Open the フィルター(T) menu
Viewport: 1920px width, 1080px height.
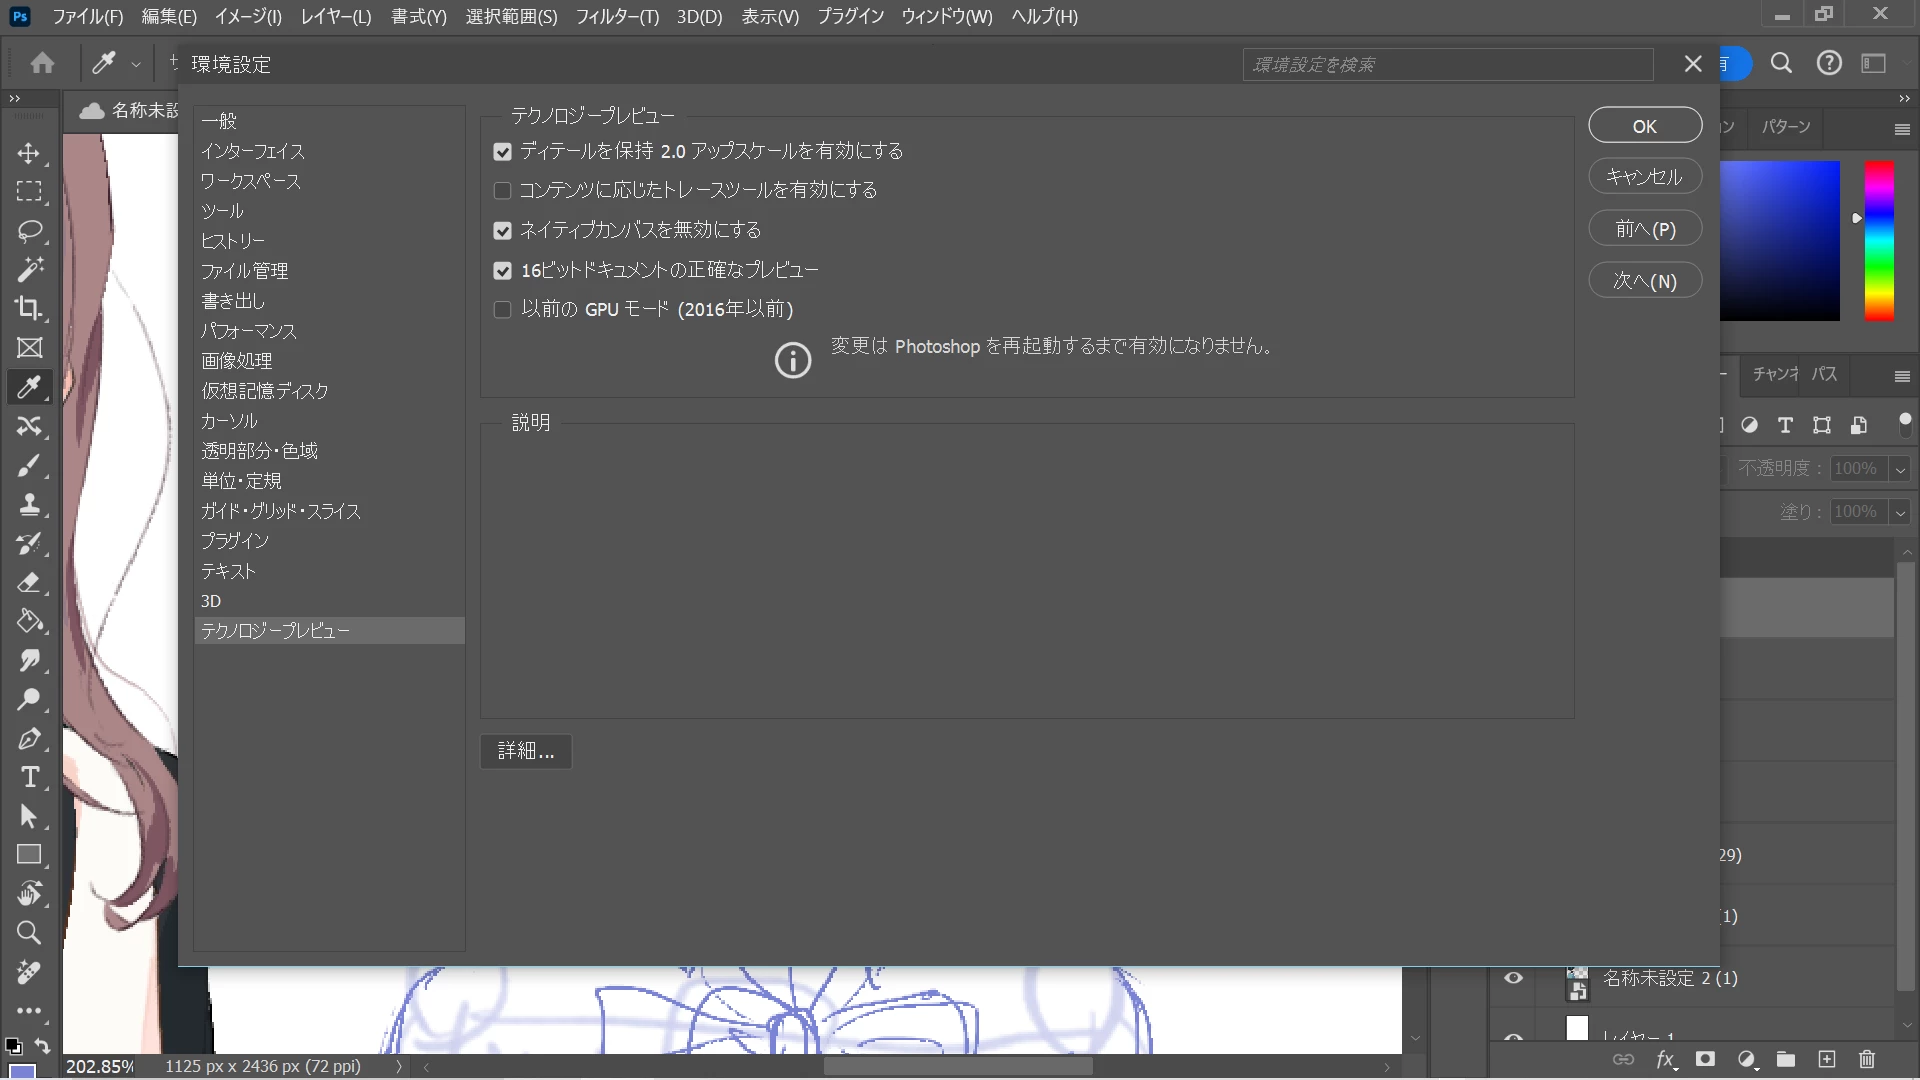(x=617, y=17)
